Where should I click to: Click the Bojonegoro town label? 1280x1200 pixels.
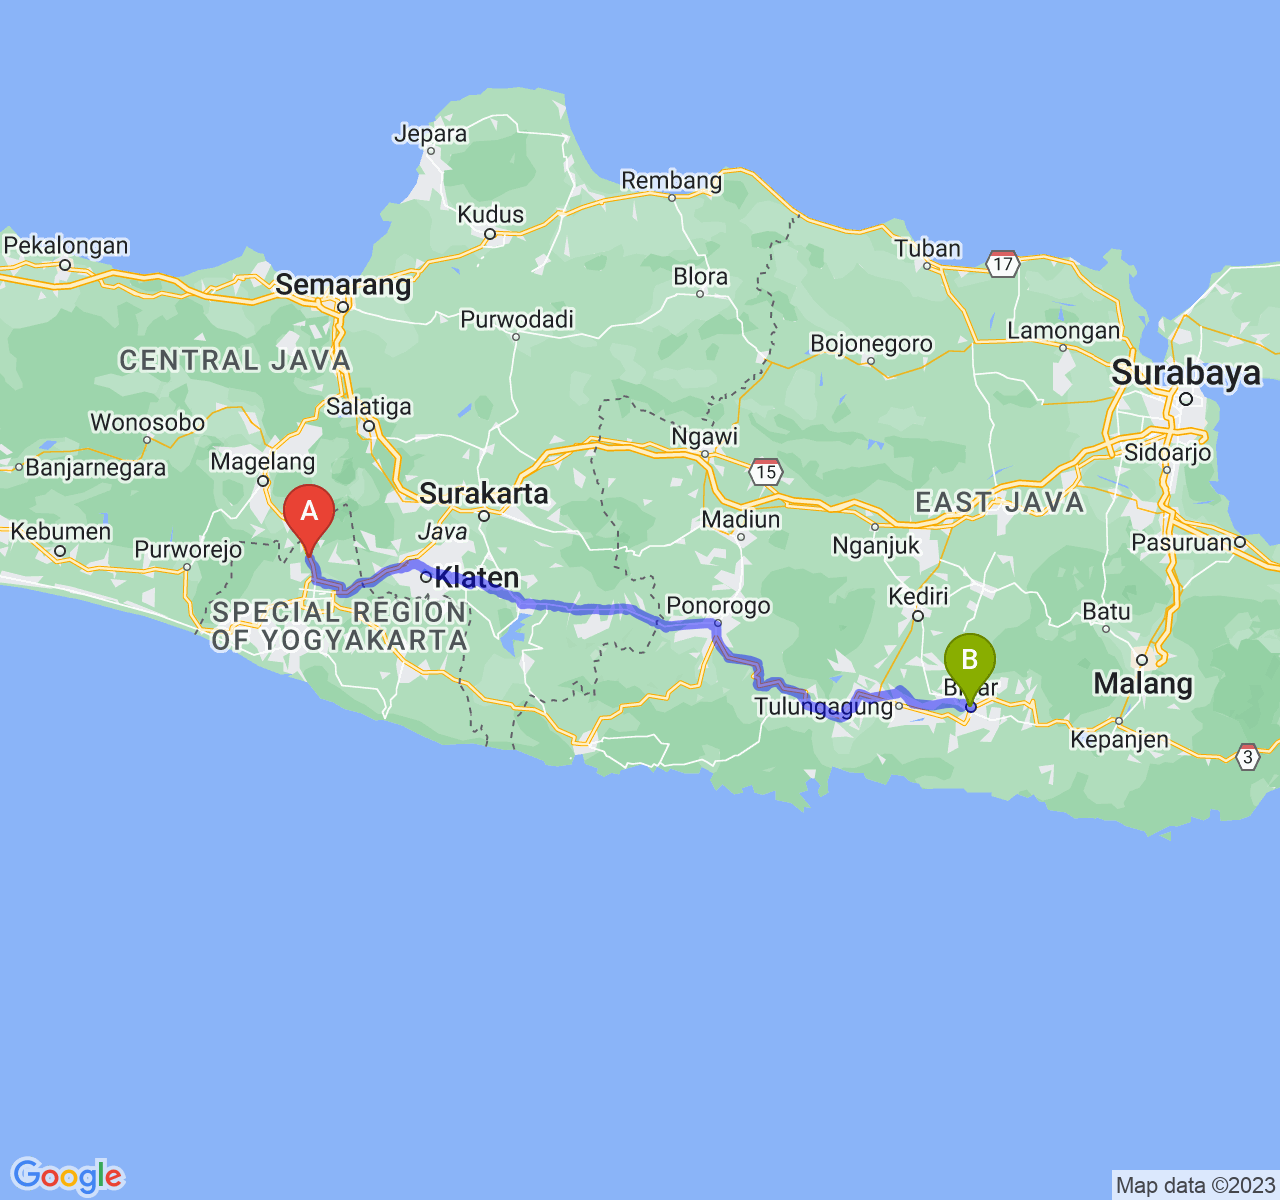tap(871, 345)
